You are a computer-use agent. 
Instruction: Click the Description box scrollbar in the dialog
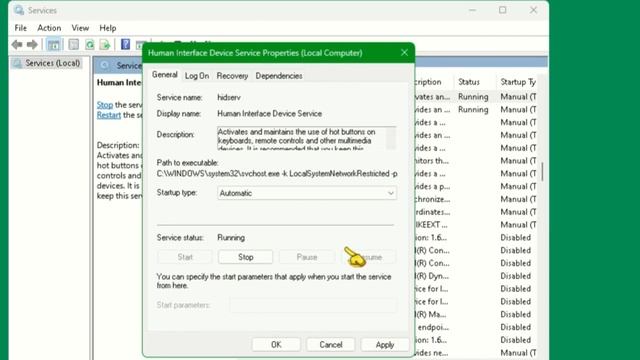(391, 138)
